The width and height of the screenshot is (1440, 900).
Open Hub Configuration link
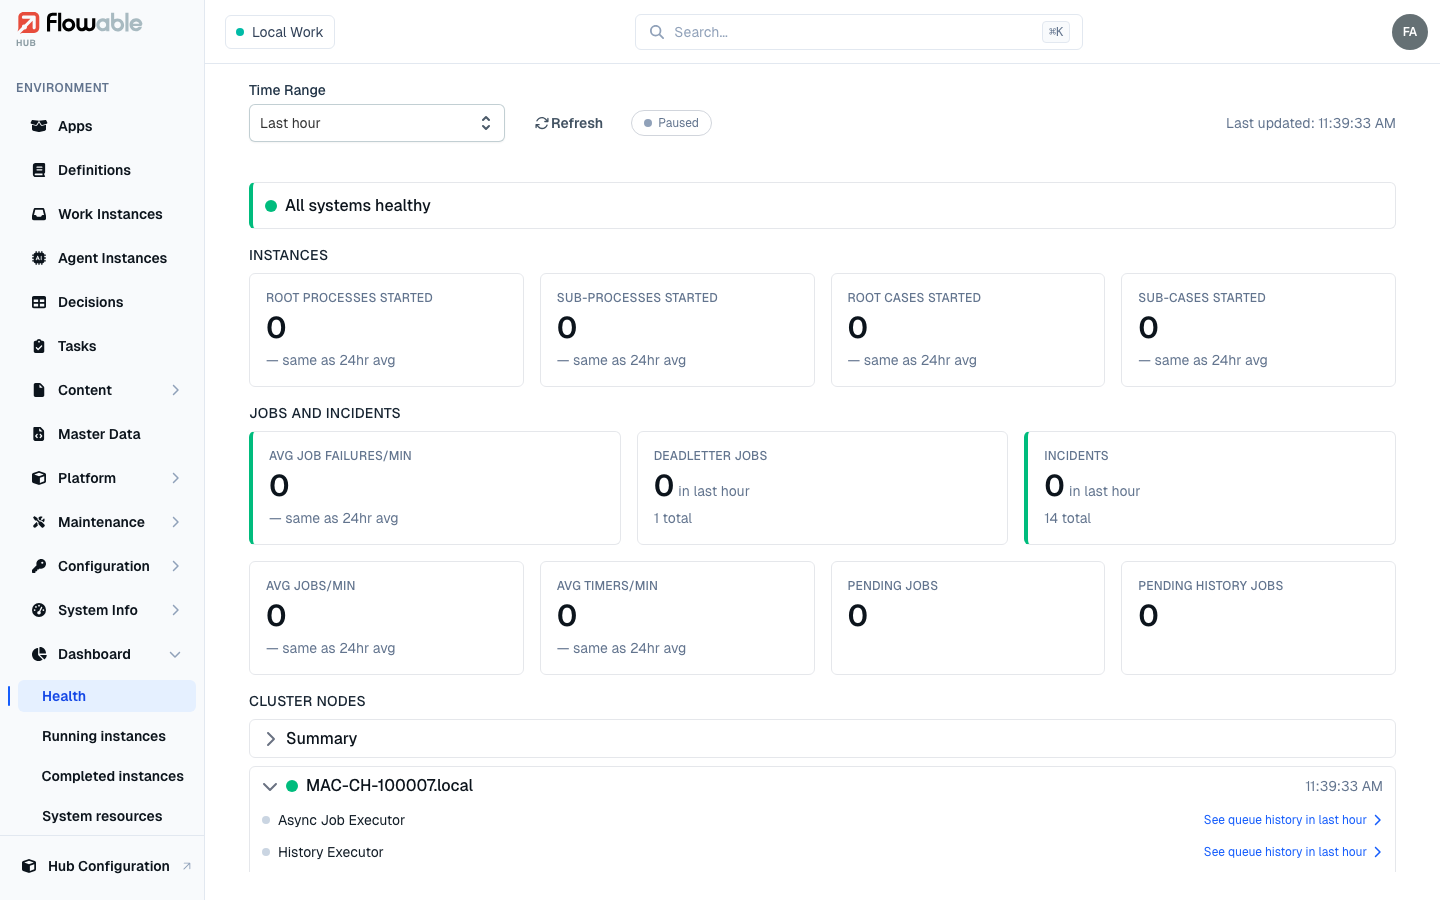(106, 866)
